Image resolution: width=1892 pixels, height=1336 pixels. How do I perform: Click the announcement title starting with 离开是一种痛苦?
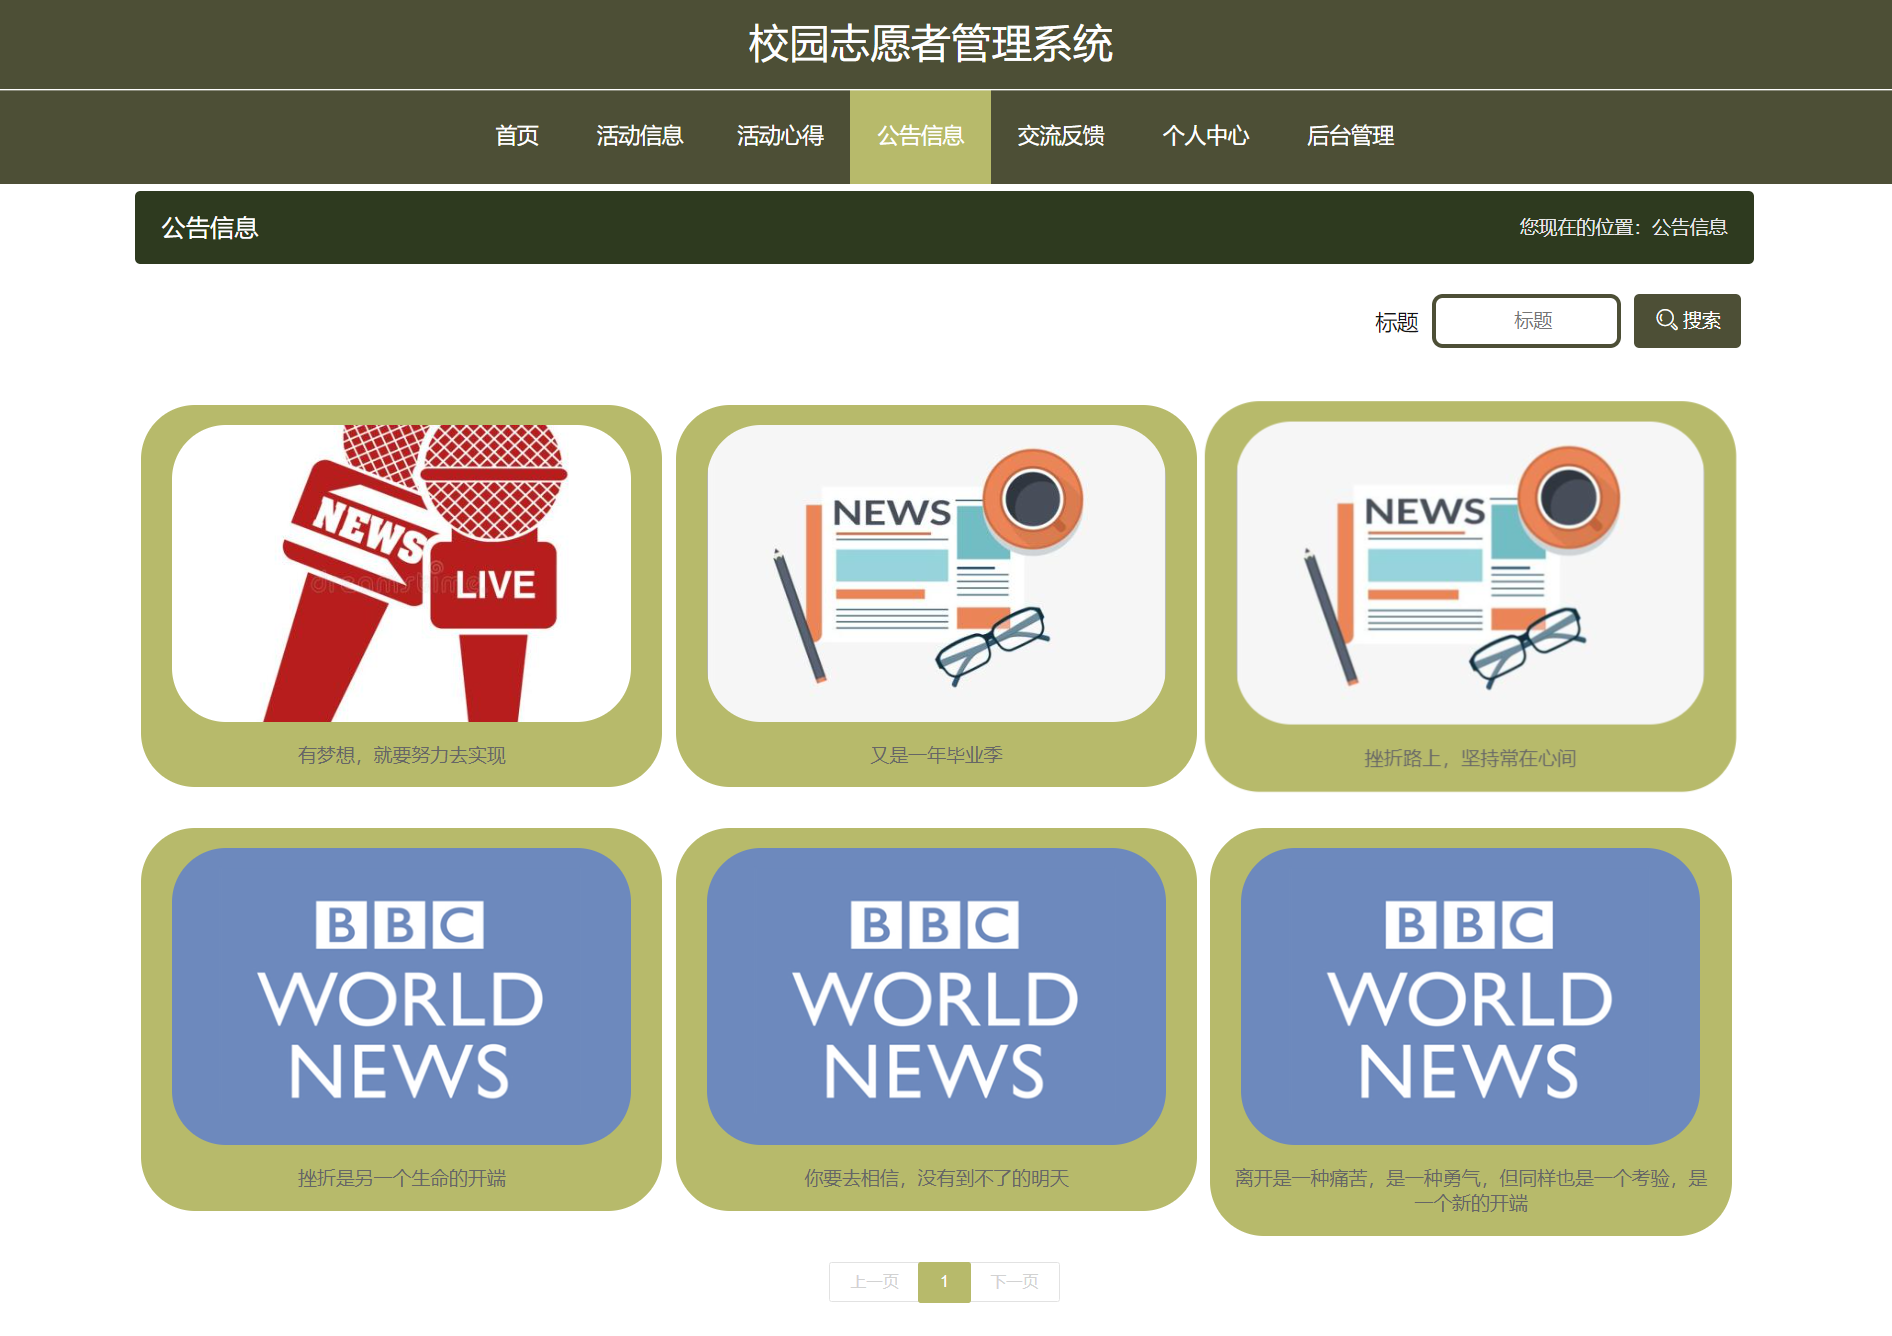point(1470,1190)
